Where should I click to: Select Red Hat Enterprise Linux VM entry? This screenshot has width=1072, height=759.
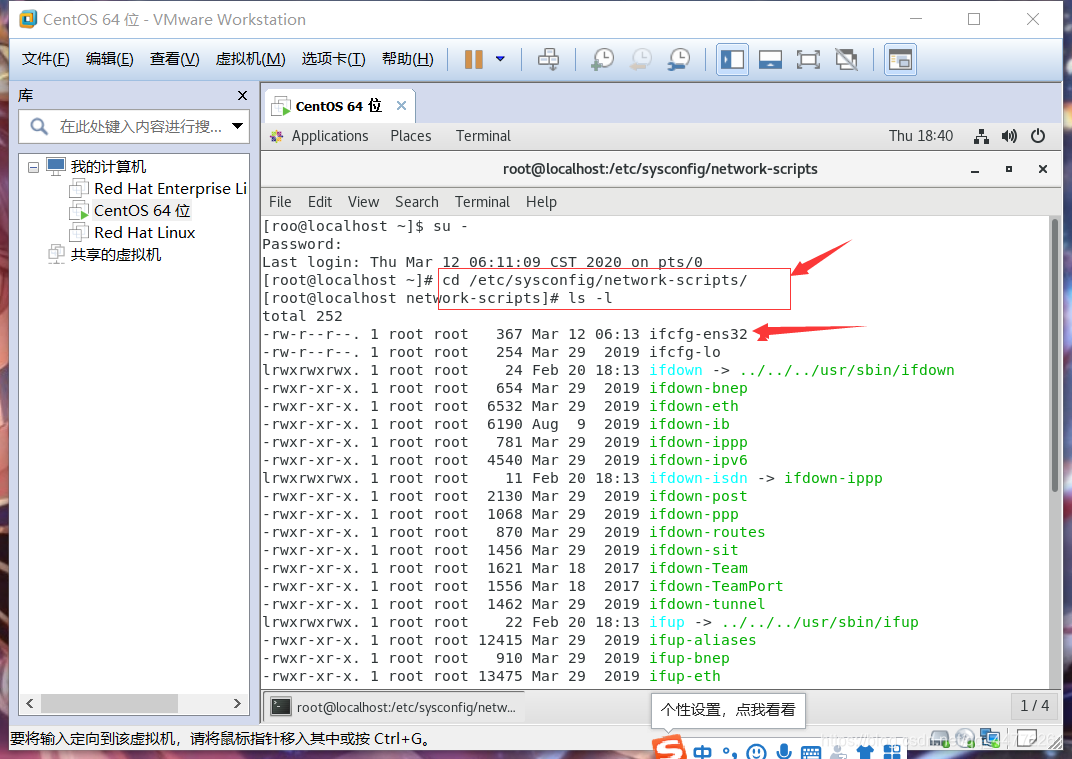coord(170,188)
